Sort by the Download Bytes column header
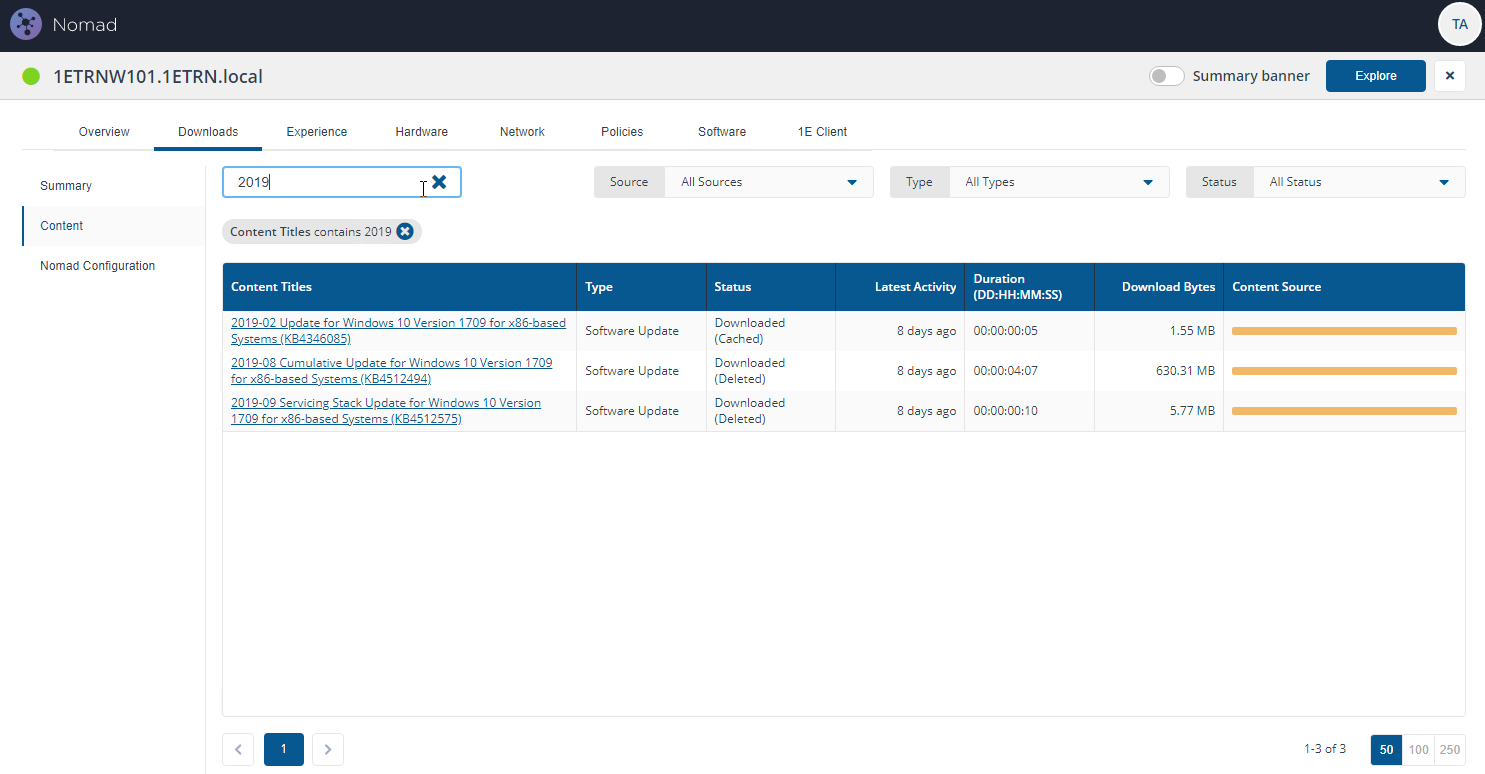 1159,287
